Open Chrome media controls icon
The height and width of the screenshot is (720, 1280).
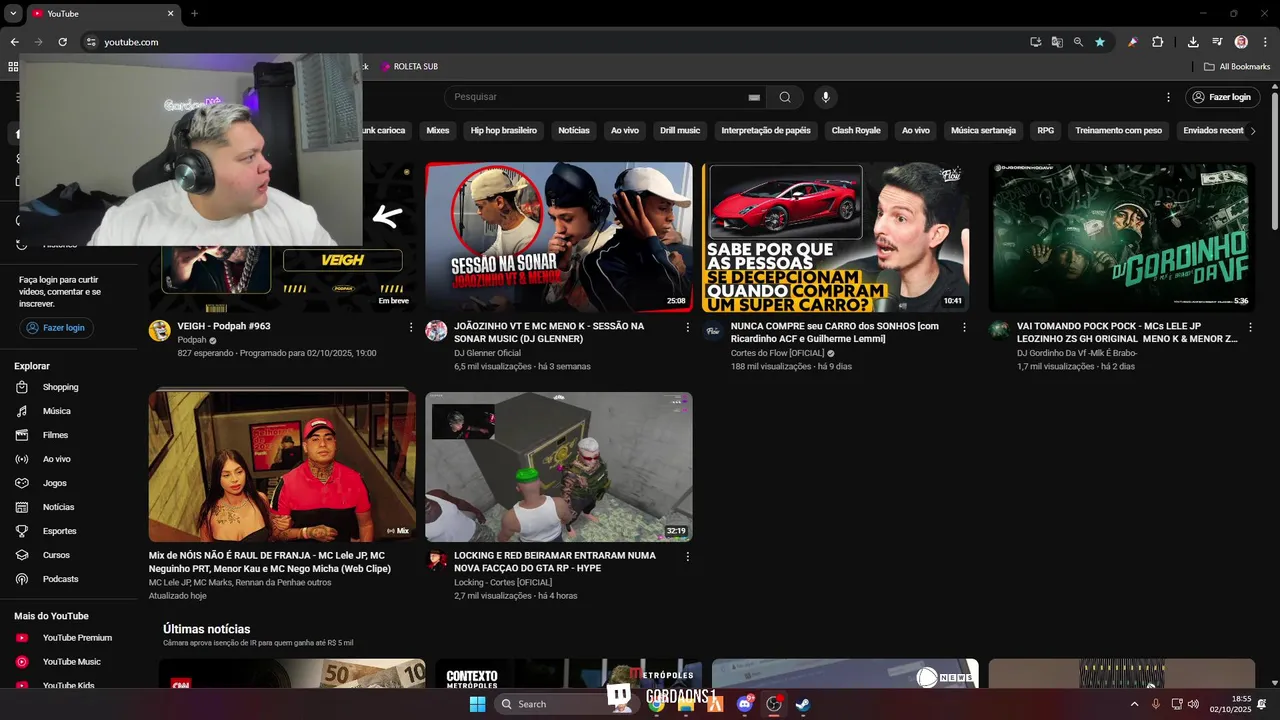pyautogui.click(x=1217, y=42)
